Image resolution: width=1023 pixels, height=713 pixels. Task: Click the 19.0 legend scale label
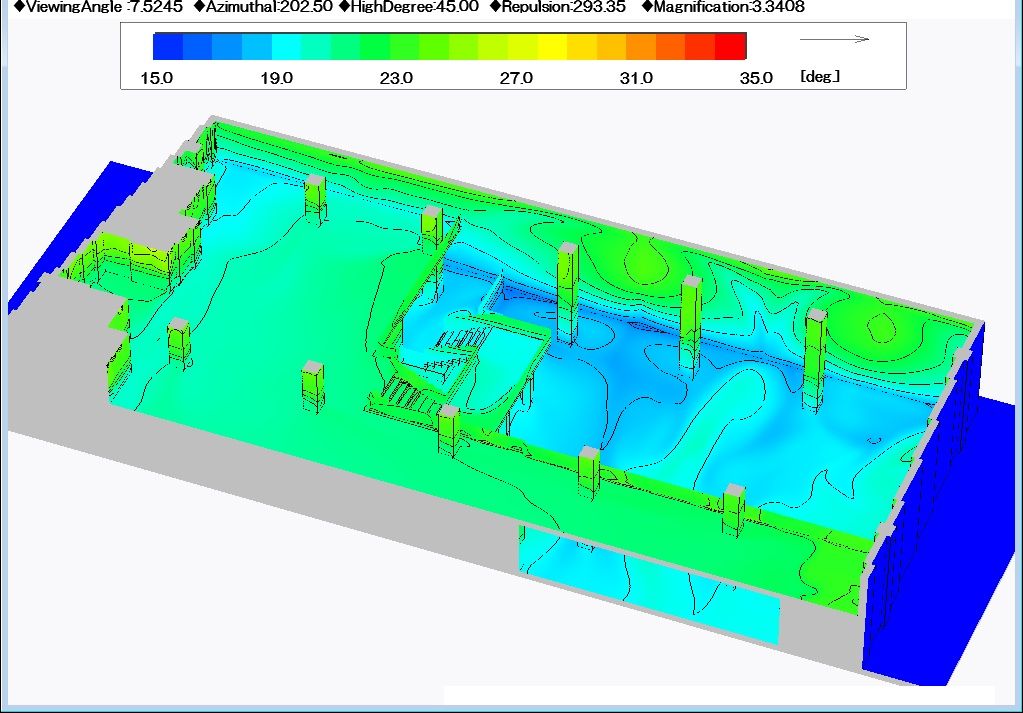(x=277, y=78)
